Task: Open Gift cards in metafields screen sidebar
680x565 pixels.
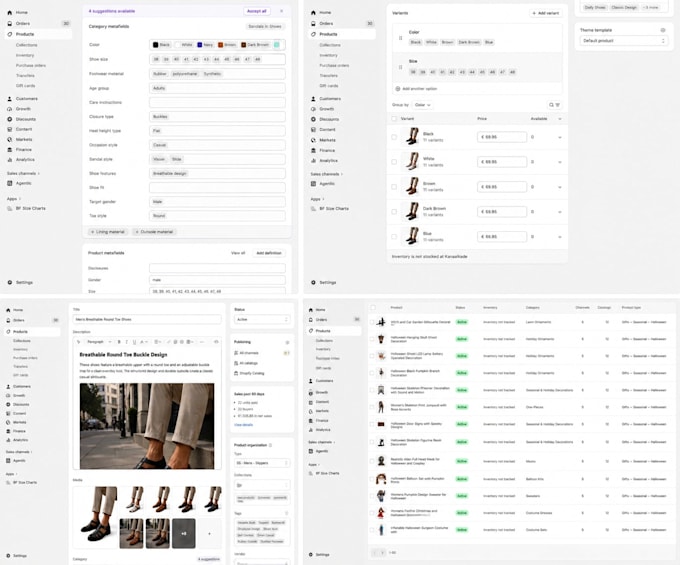Action: [x=26, y=85]
